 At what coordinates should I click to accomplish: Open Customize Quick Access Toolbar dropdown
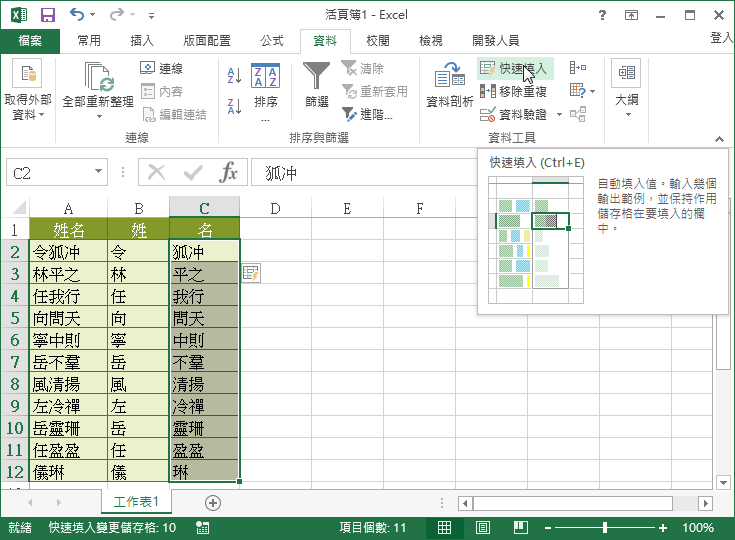(151, 15)
